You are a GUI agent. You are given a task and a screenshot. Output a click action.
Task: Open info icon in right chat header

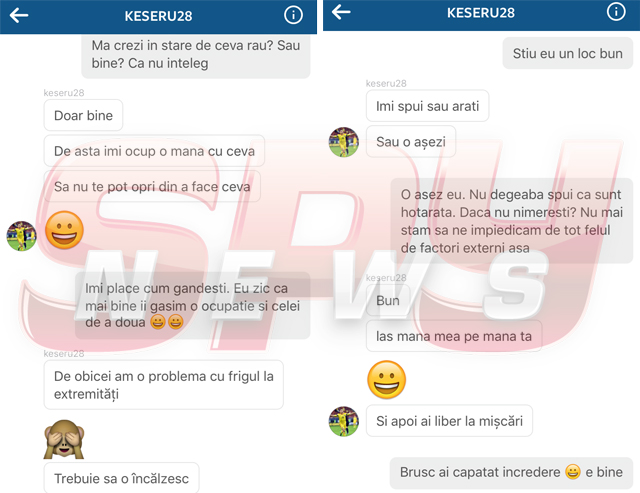click(616, 12)
